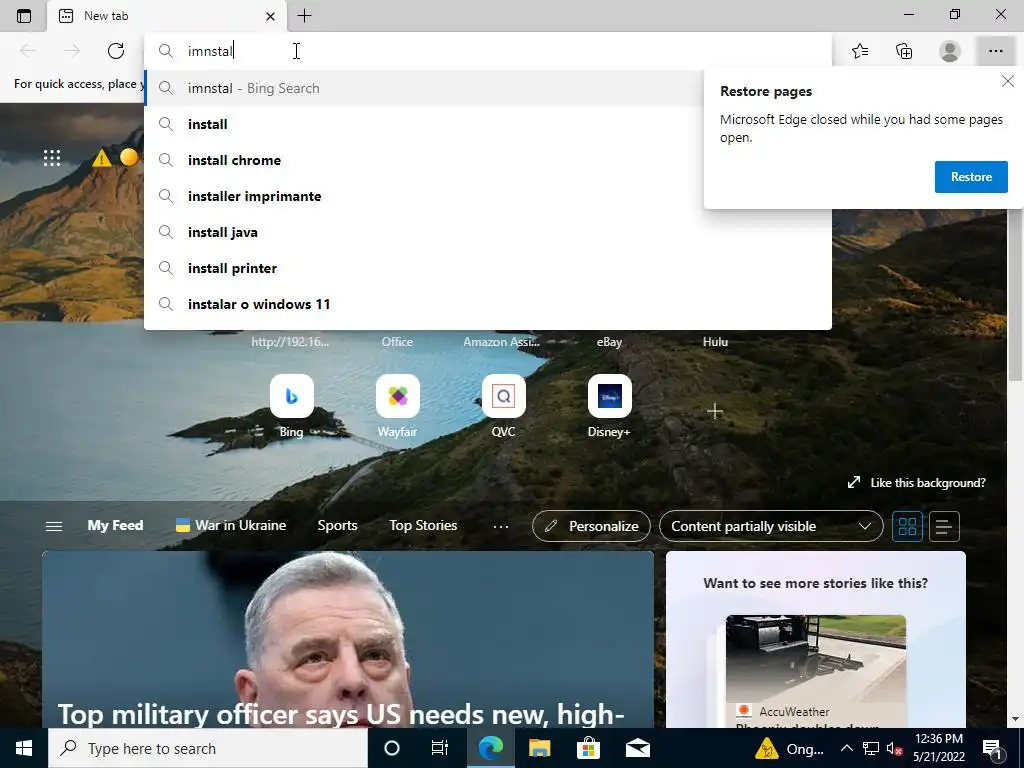Image resolution: width=1024 pixels, height=768 pixels.
Task: Open Mail app from taskbar
Action: 637,748
